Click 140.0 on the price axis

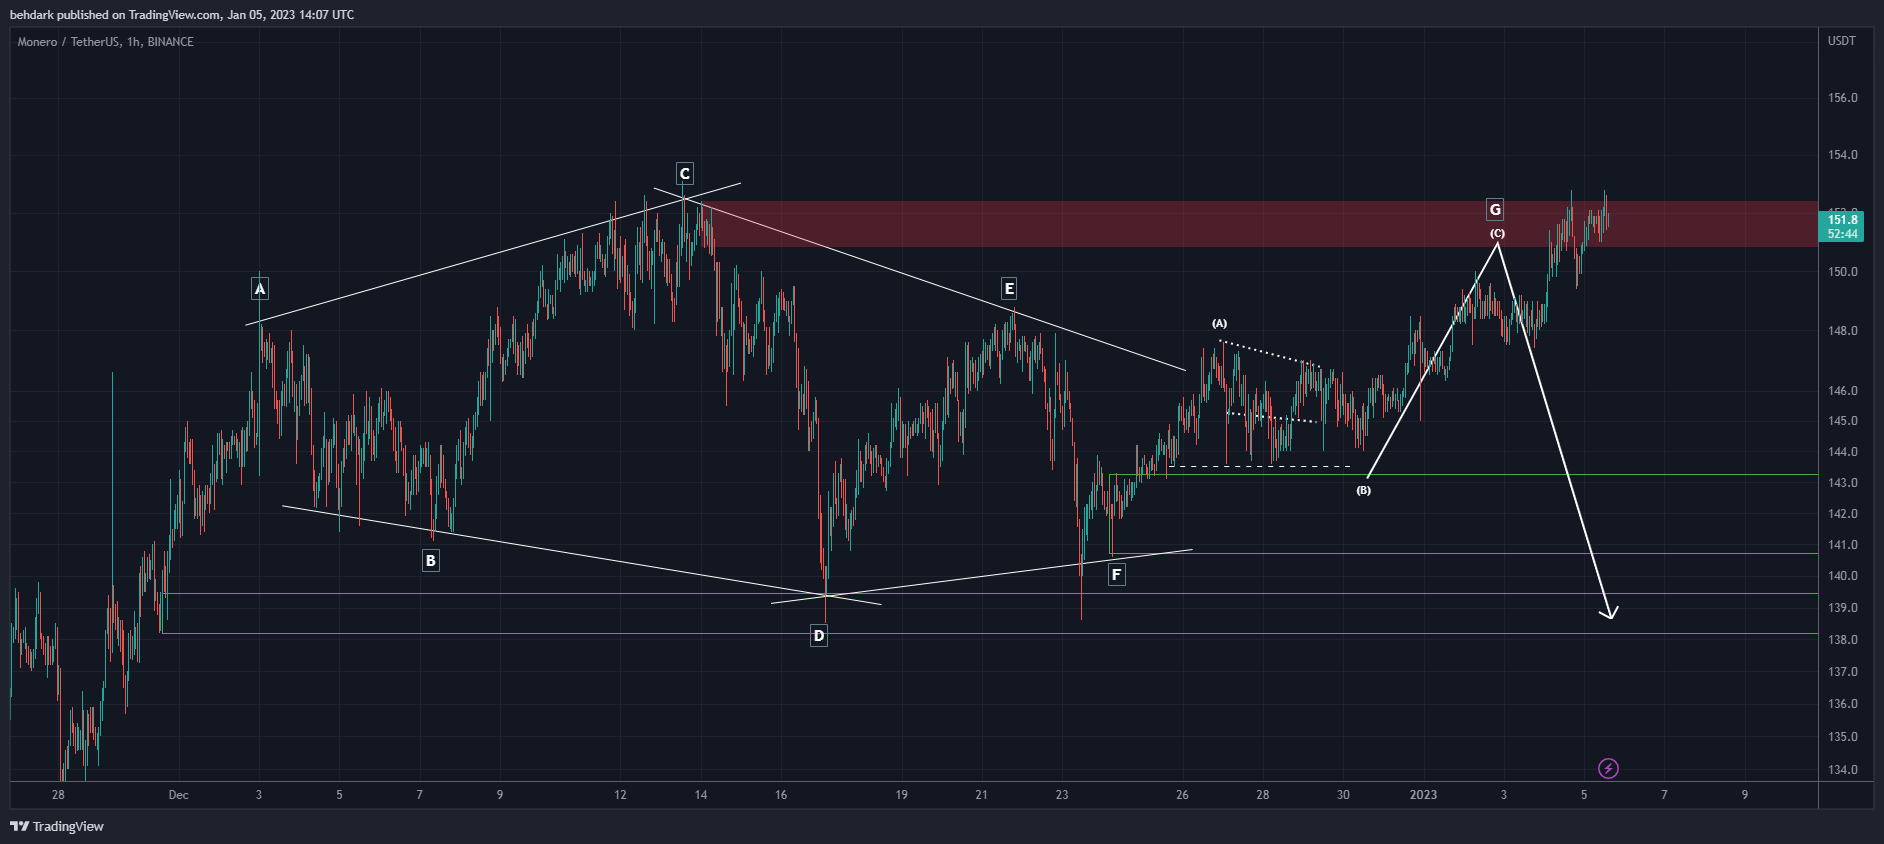coord(1842,576)
